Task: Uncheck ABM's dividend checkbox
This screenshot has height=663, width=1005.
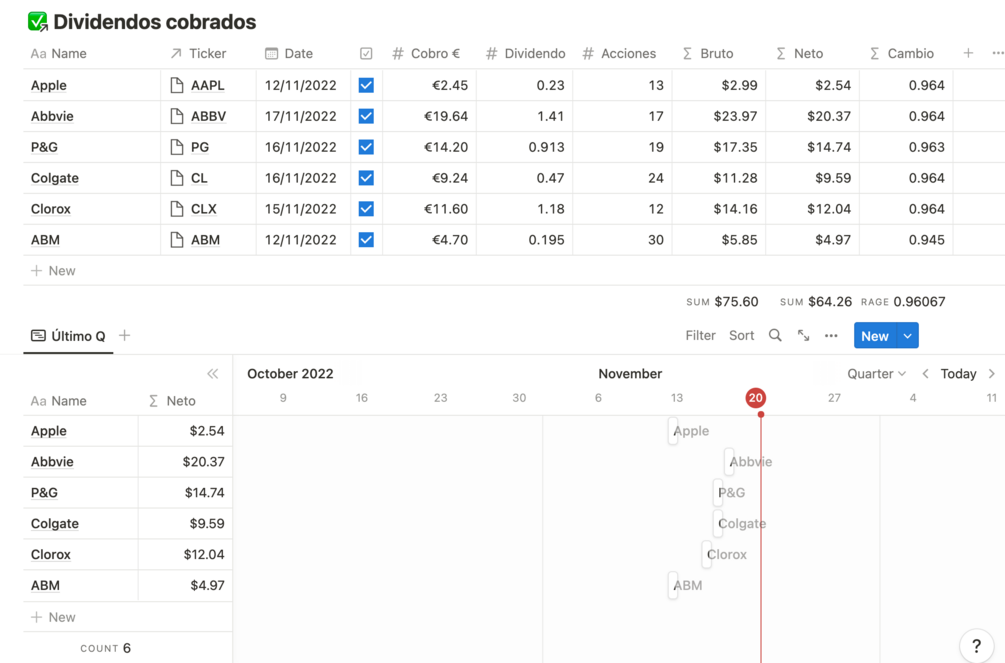Action: point(366,239)
